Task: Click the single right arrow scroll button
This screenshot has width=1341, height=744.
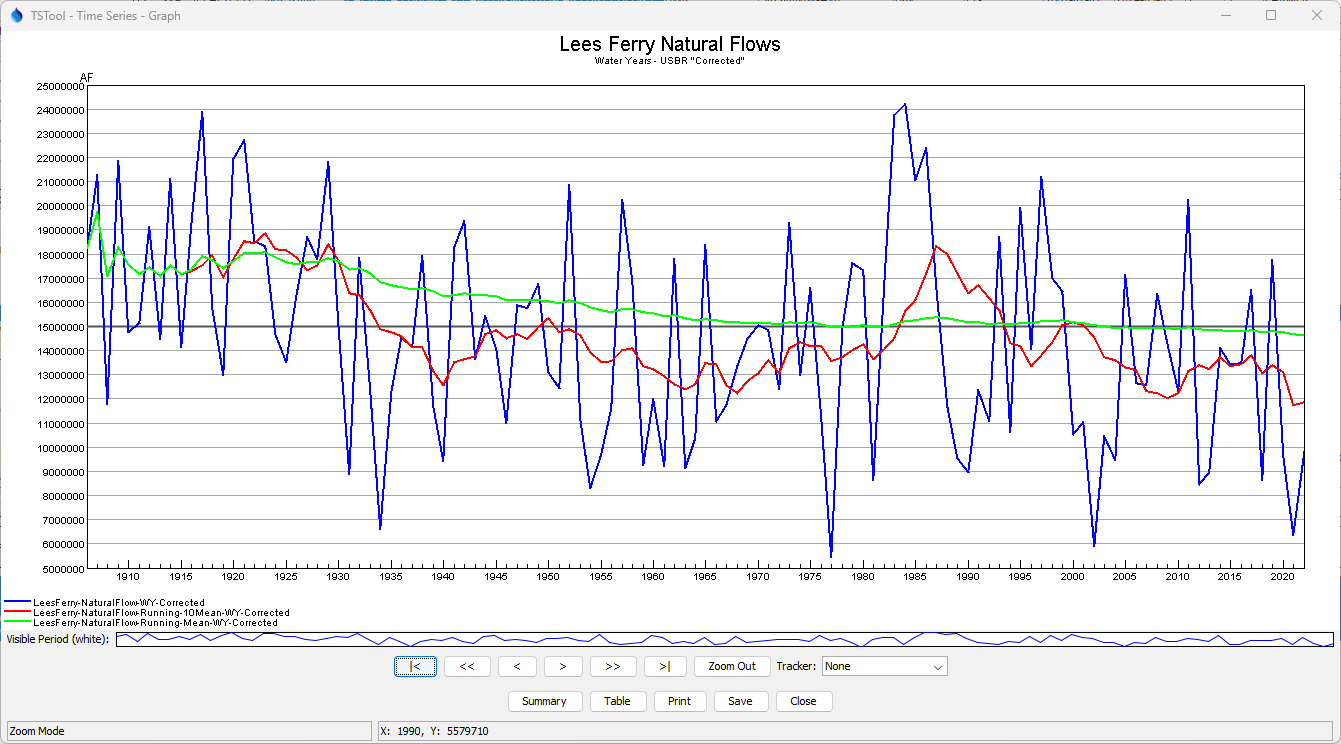Action: tap(563, 666)
